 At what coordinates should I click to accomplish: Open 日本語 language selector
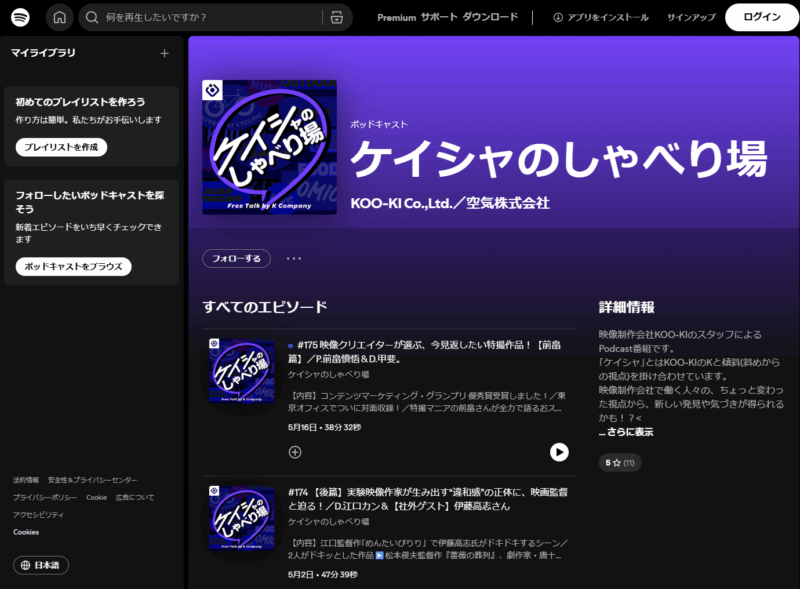tap(40, 565)
